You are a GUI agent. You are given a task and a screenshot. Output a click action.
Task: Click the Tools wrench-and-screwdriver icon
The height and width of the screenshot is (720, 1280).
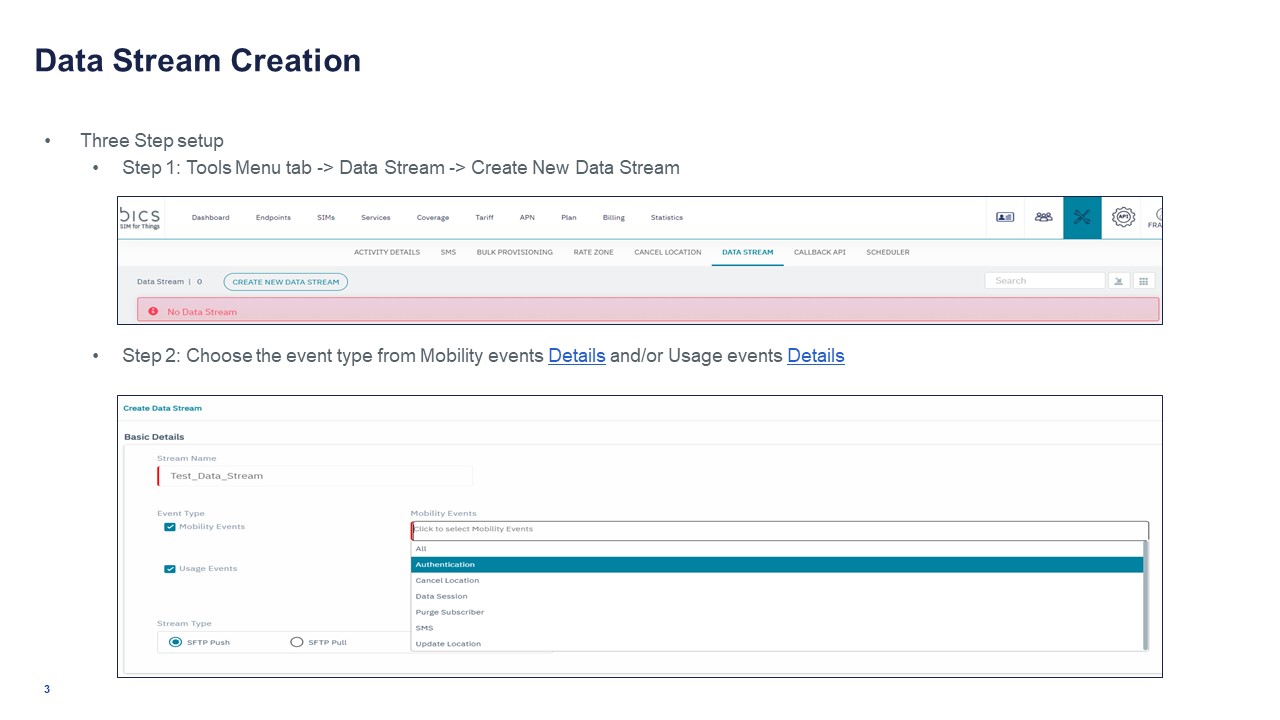[x=1081, y=217]
